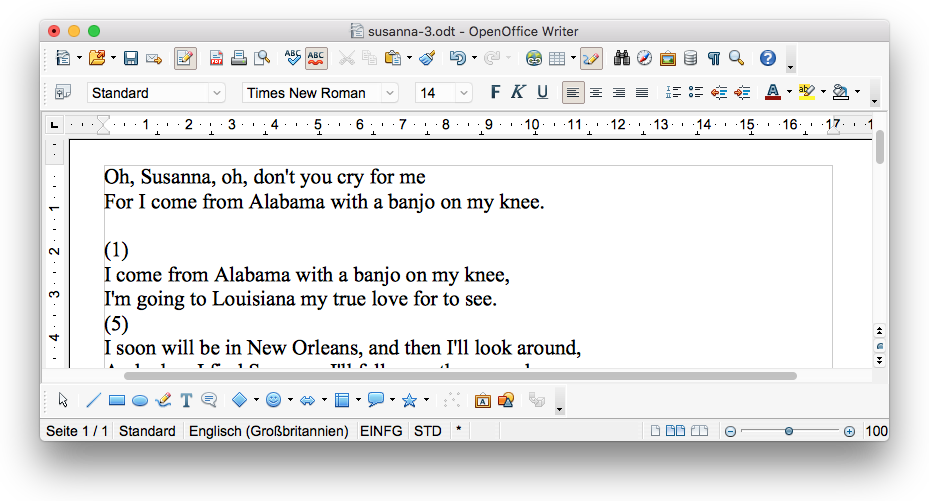The height and width of the screenshot is (501, 929).
Task: Insert Stars shape icon
Action: coord(409,400)
